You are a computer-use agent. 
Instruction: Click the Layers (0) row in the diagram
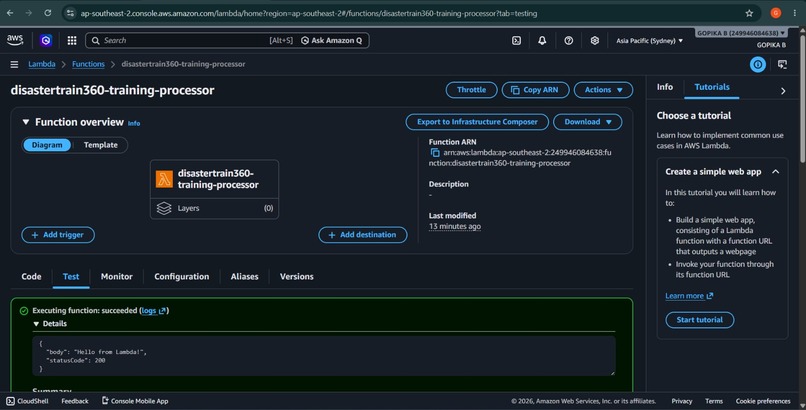pos(214,208)
